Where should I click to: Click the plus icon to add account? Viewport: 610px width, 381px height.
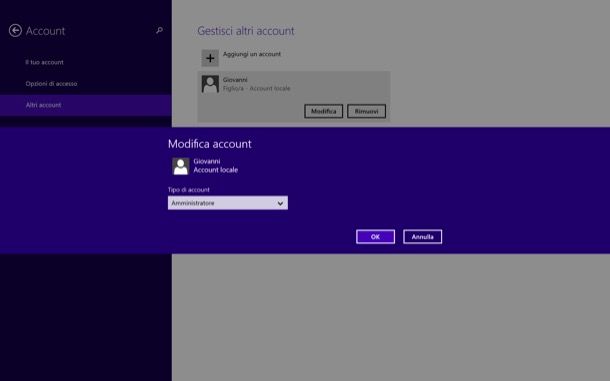tap(210, 58)
